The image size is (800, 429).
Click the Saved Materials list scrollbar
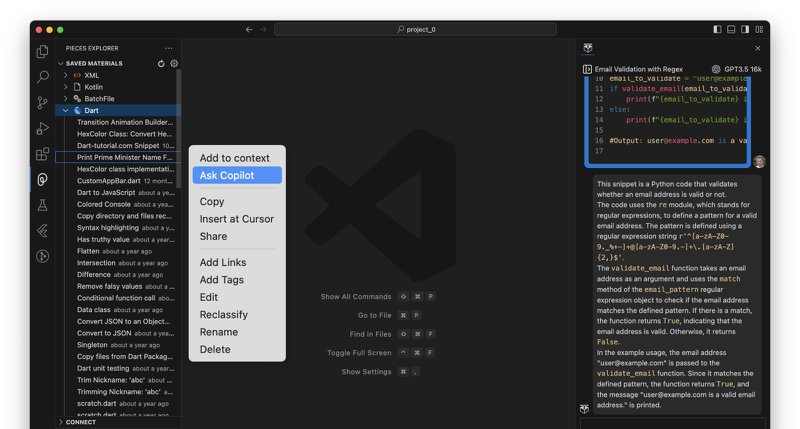179,129
